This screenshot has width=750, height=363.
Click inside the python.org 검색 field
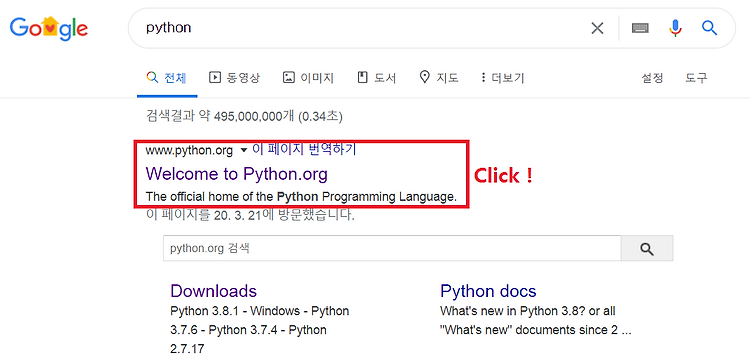pyautogui.click(x=392, y=248)
